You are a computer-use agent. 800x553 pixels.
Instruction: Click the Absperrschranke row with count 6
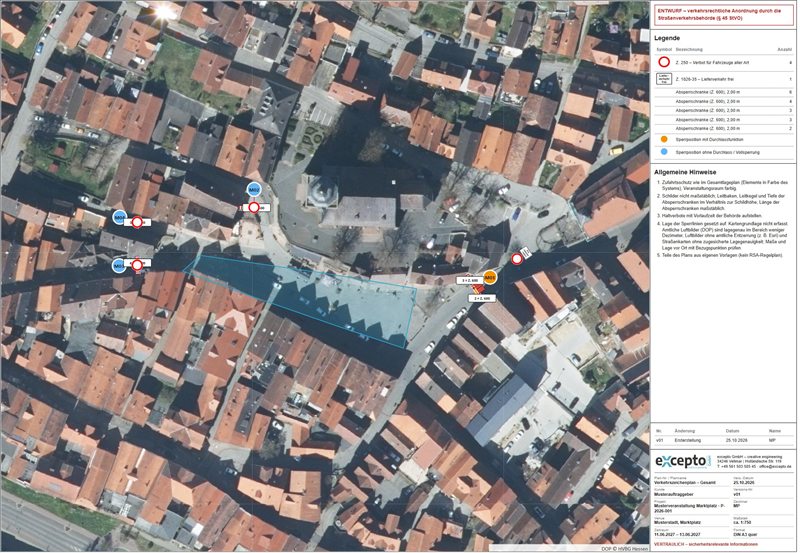point(724,92)
